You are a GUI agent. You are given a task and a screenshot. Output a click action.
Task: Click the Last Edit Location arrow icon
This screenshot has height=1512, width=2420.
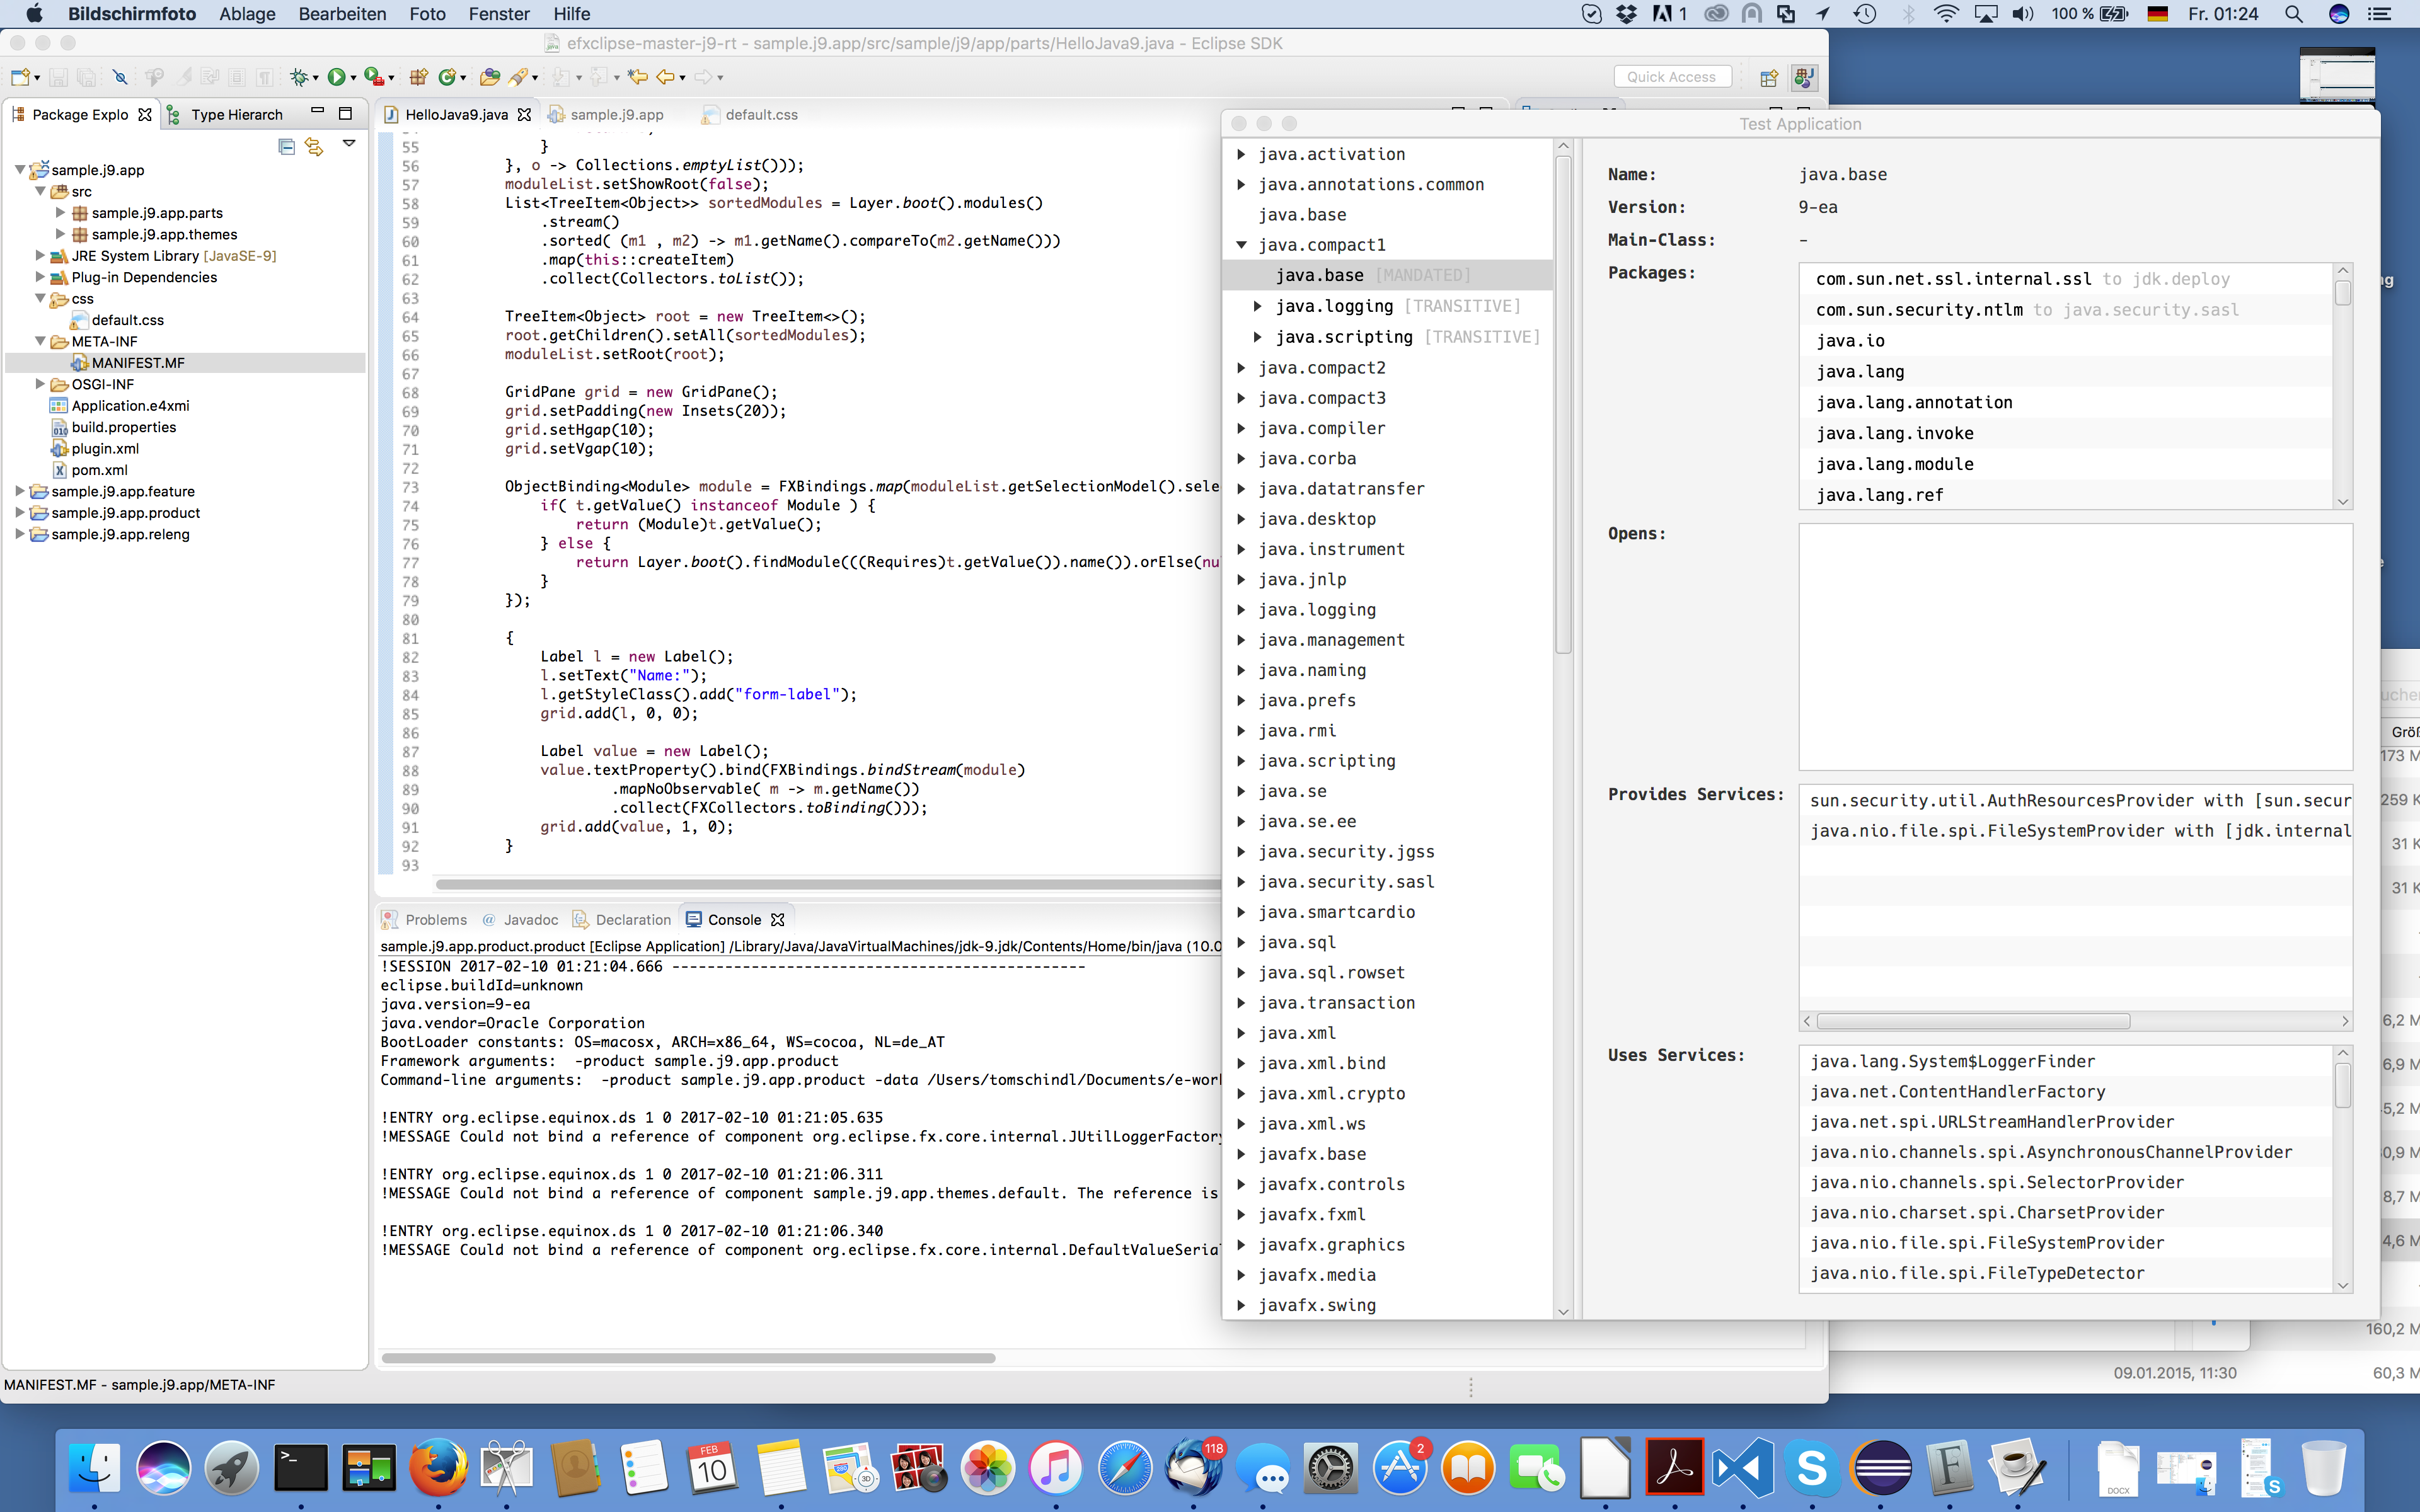(x=638, y=77)
